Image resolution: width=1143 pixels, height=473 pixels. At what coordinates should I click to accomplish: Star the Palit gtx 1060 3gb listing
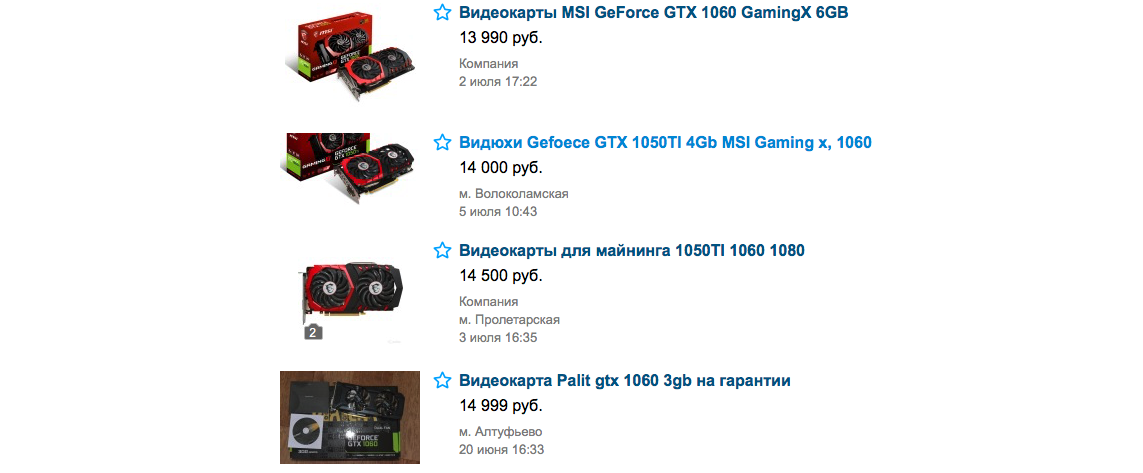pyautogui.click(x=442, y=380)
